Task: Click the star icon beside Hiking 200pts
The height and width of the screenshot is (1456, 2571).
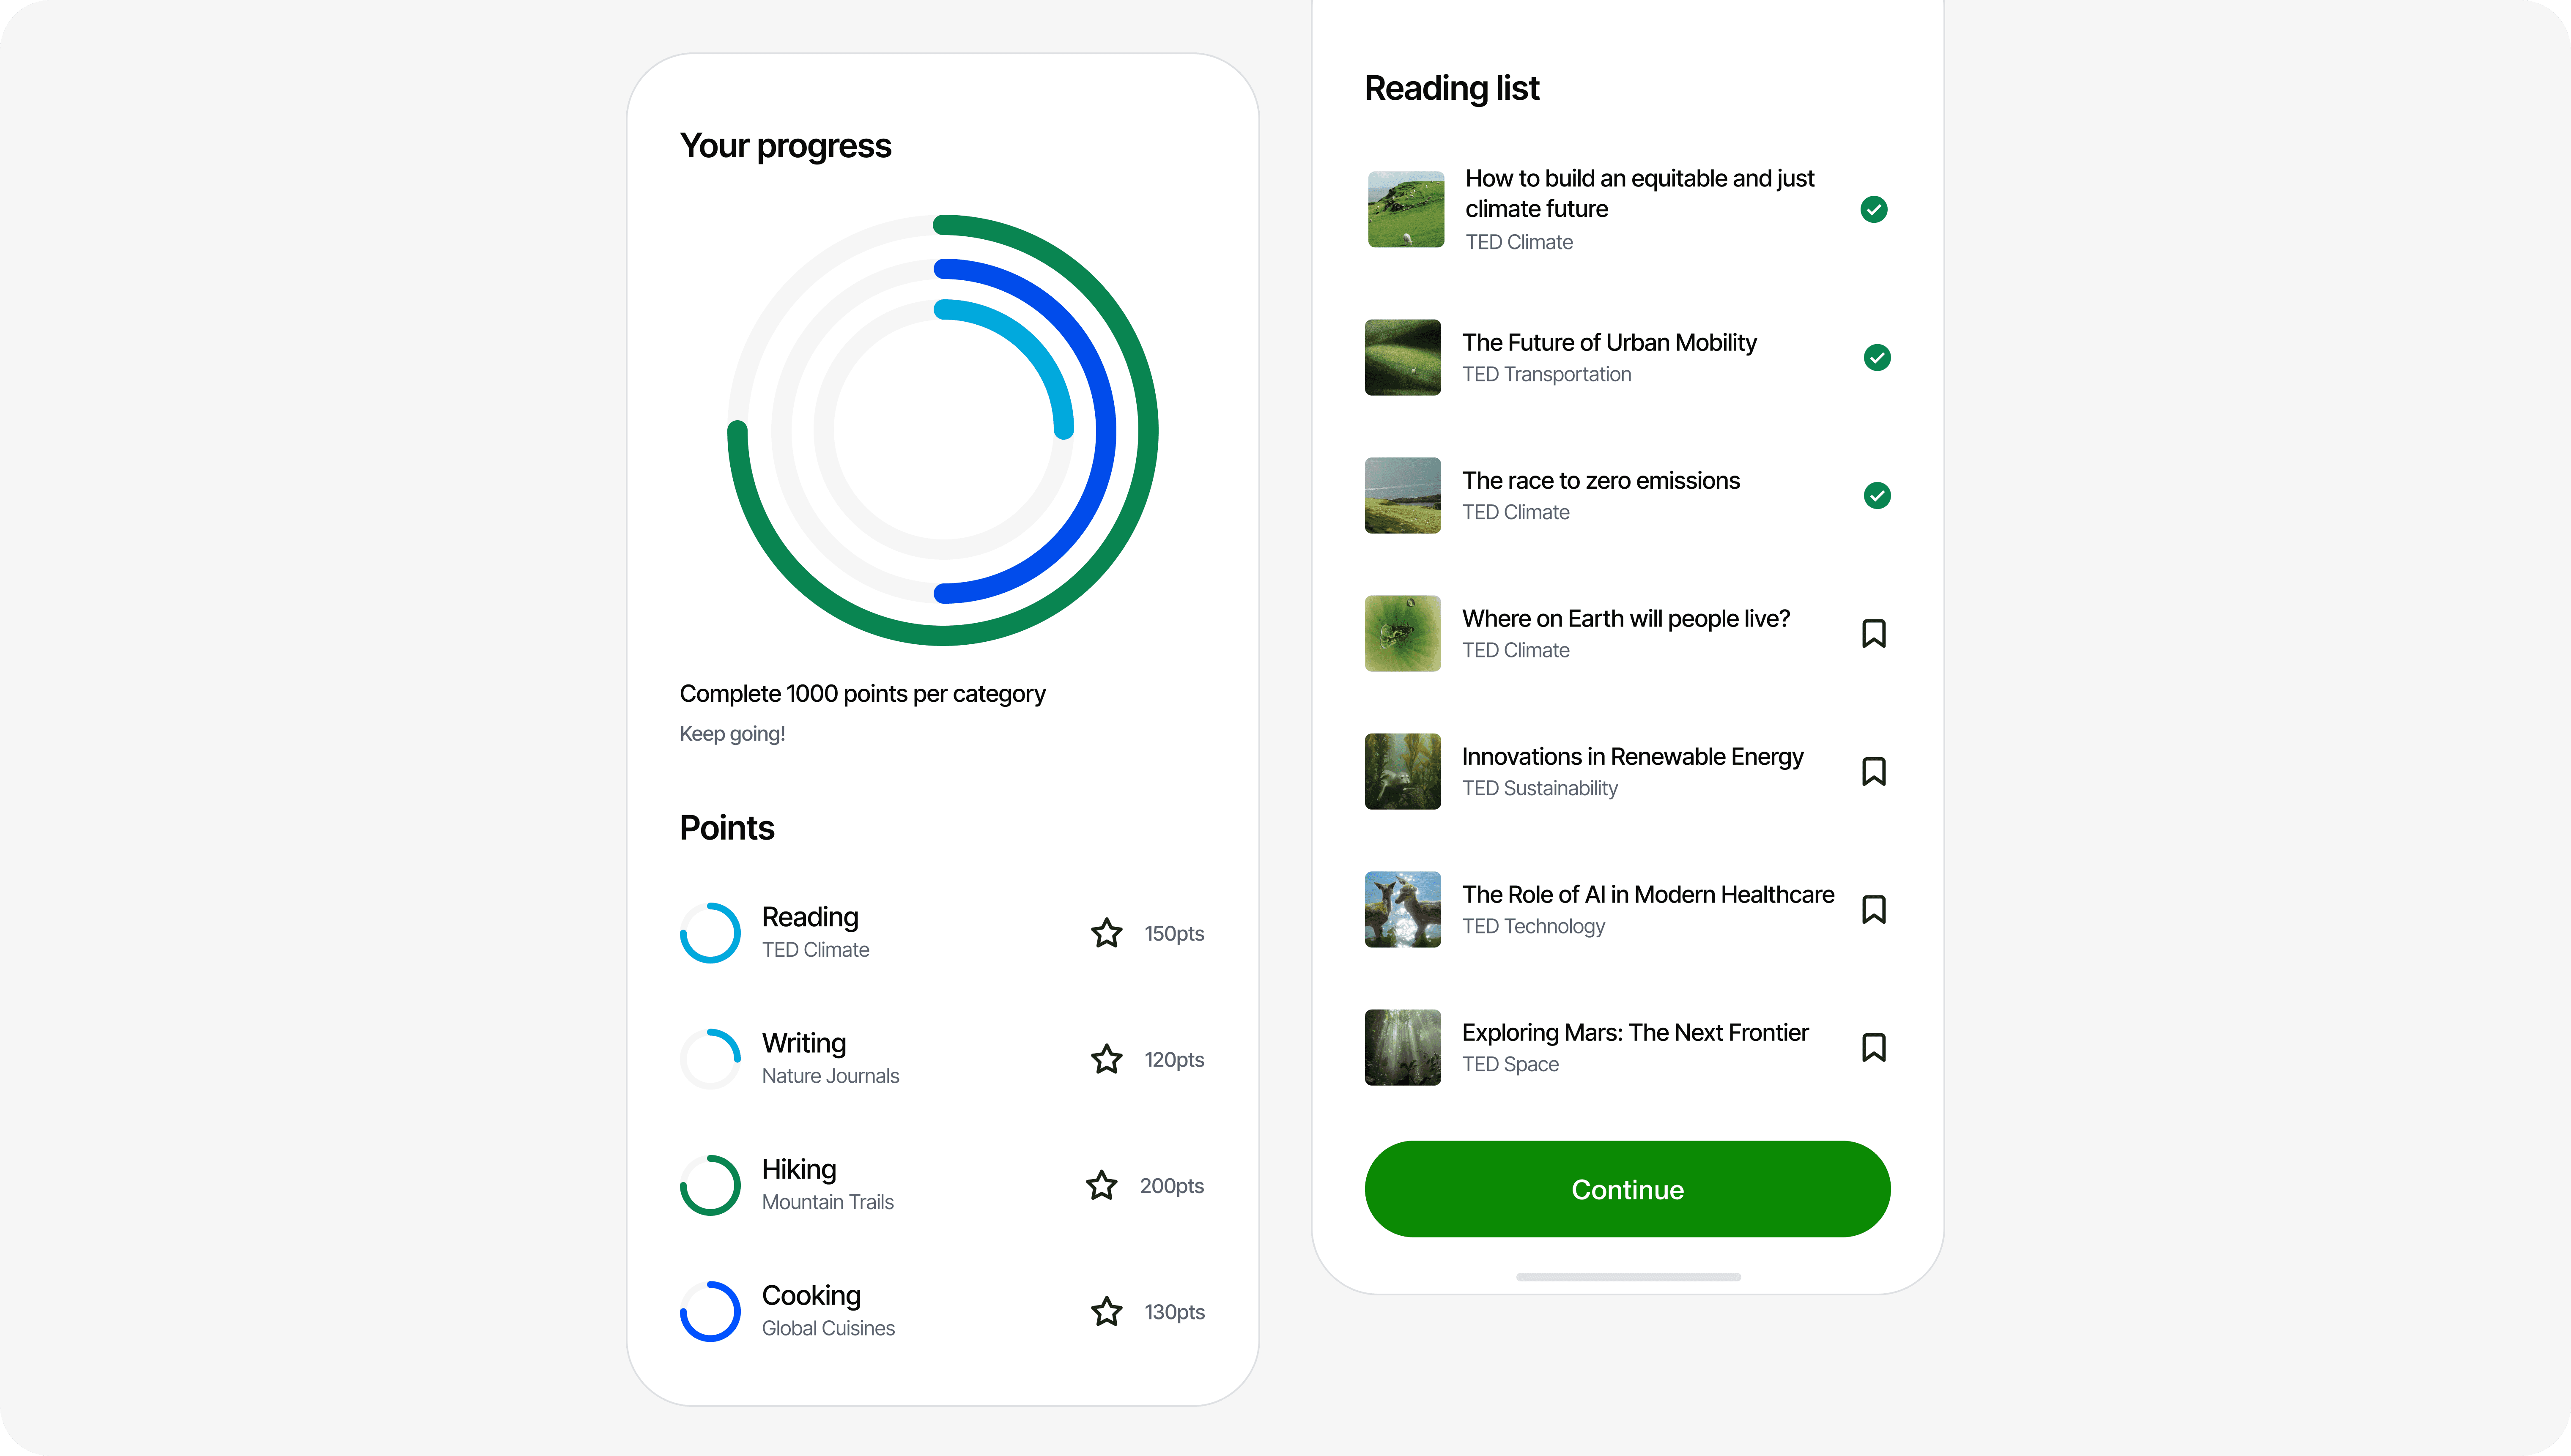Action: (1101, 1185)
